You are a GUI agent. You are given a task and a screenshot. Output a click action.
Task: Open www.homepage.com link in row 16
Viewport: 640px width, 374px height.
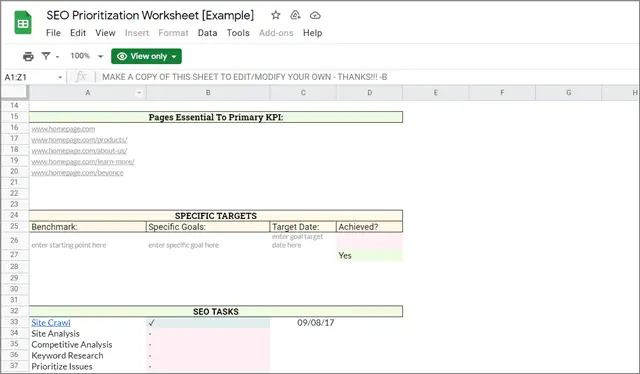63,129
